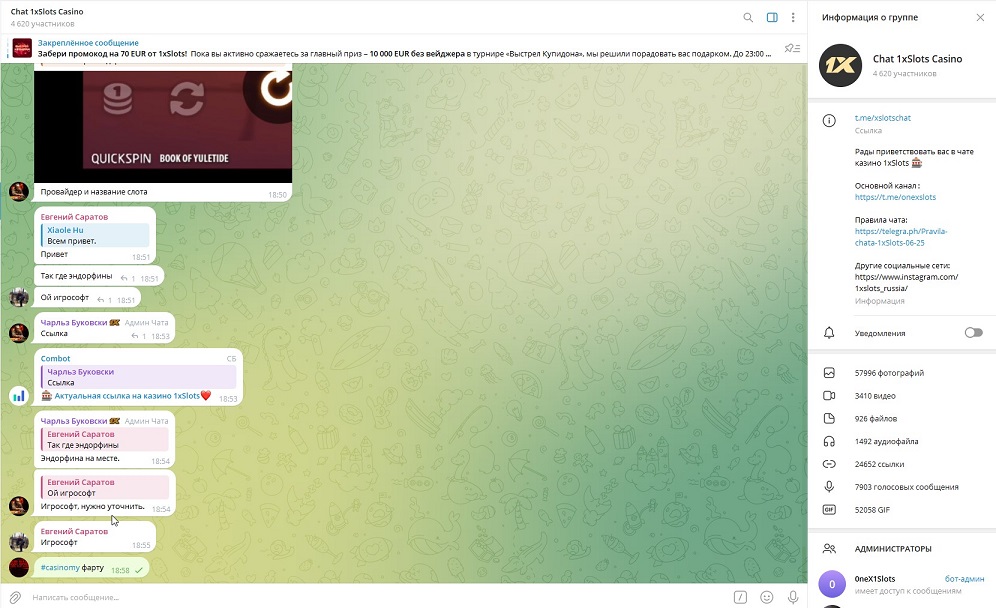Open the emoji picker
The height and width of the screenshot is (608, 996).
767,597
